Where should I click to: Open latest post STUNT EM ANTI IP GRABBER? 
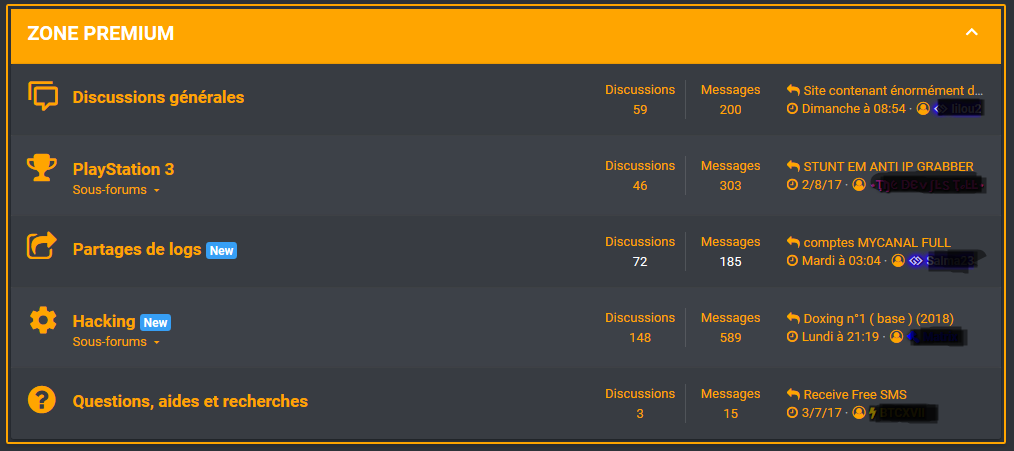(x=888, y=166)
